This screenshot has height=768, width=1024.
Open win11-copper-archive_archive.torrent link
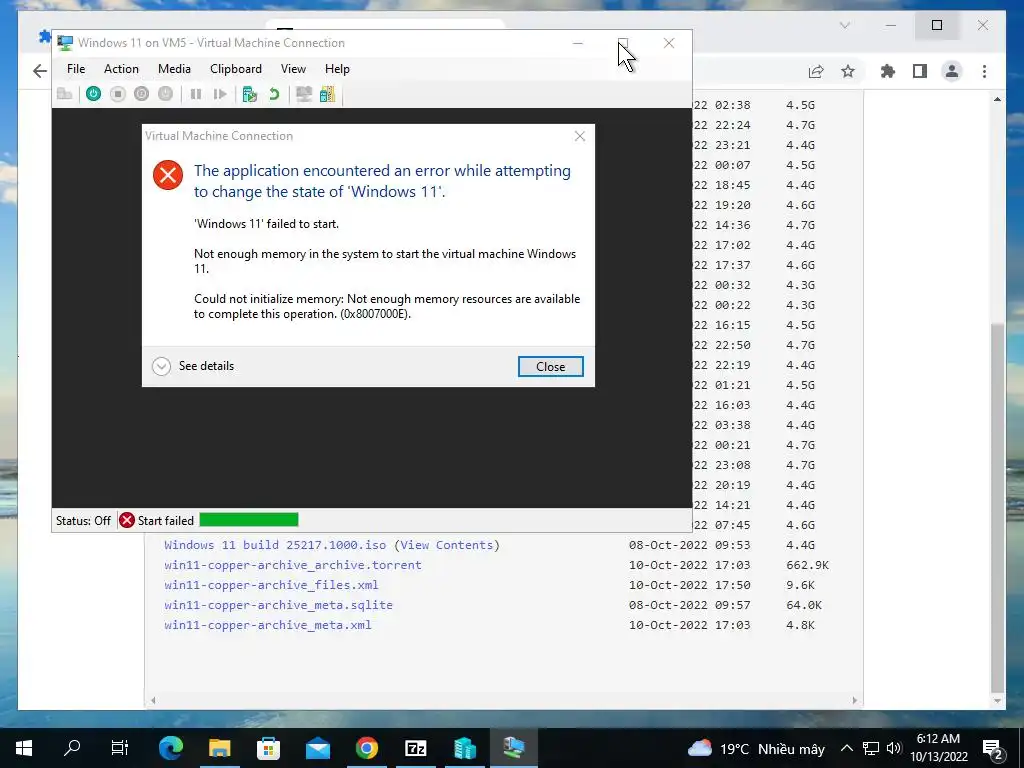[x=293, y=565]
